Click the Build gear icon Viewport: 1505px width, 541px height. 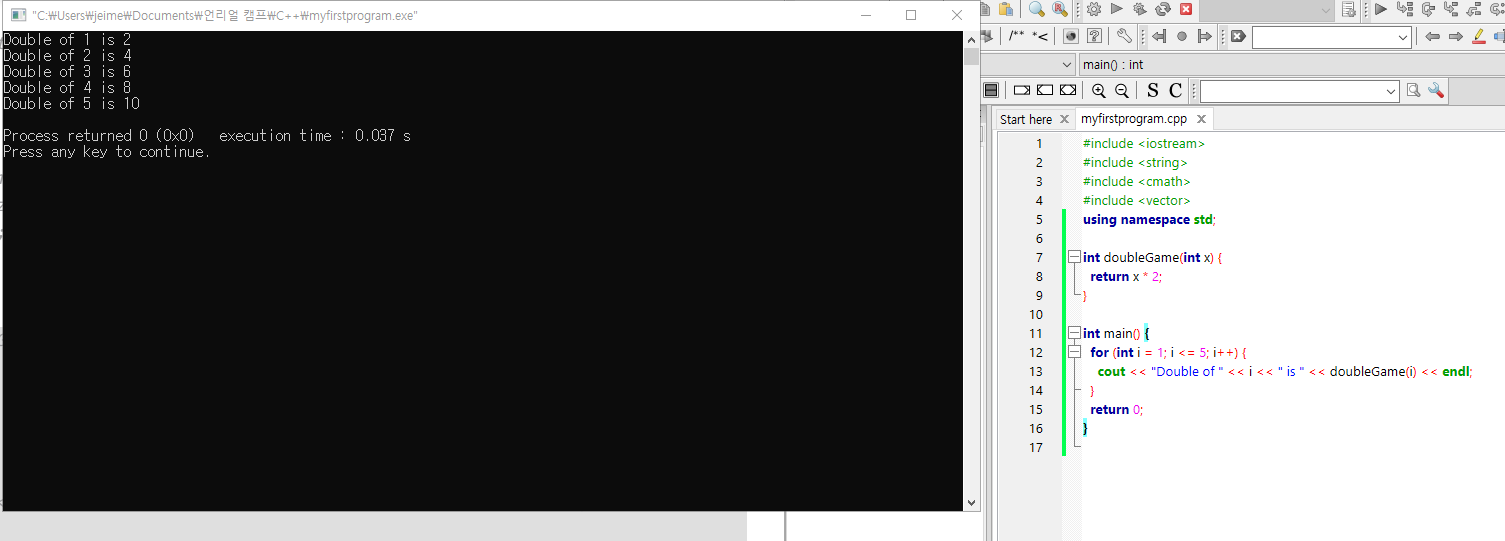click(x=1094, y=9)
